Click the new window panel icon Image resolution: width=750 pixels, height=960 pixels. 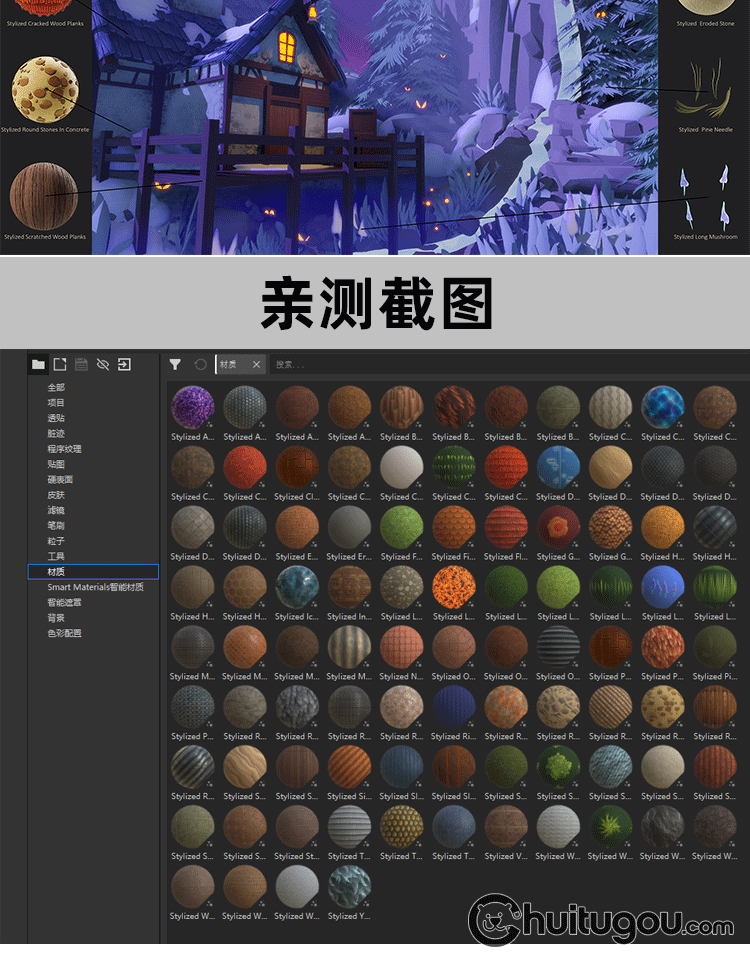coord(60,365)
